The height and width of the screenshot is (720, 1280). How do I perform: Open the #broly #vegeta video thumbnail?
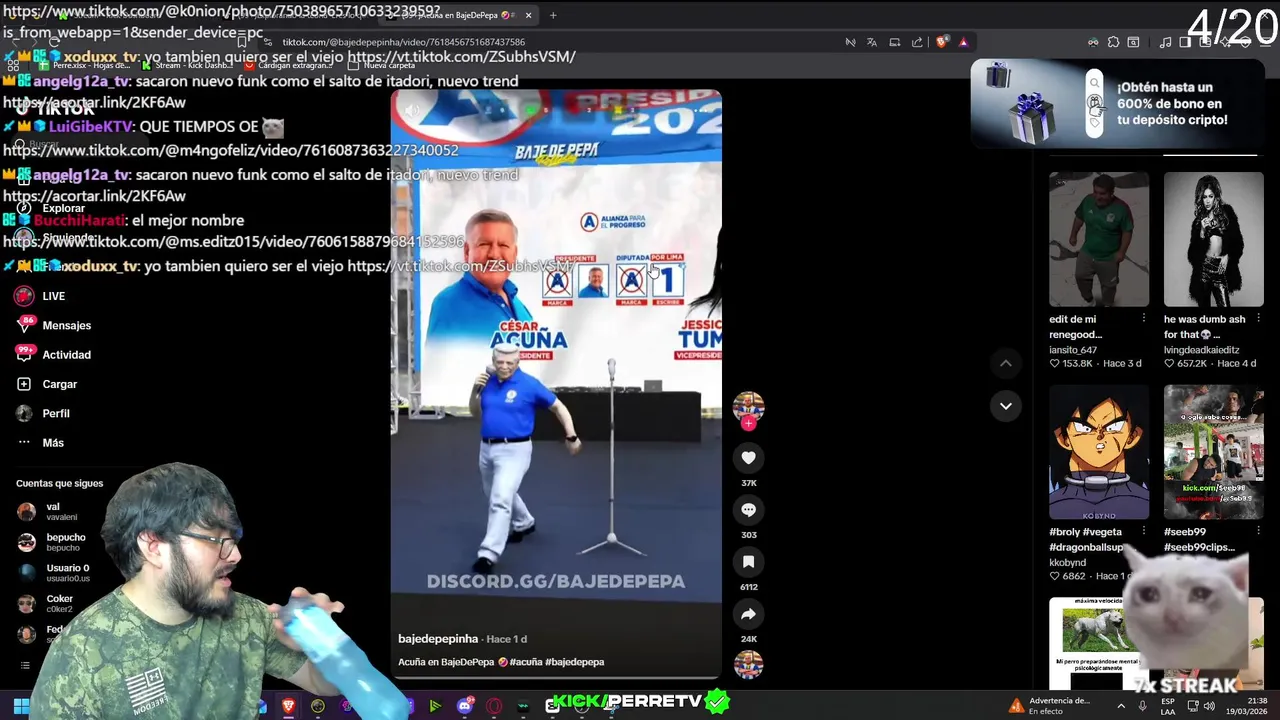click(1099, 452)
